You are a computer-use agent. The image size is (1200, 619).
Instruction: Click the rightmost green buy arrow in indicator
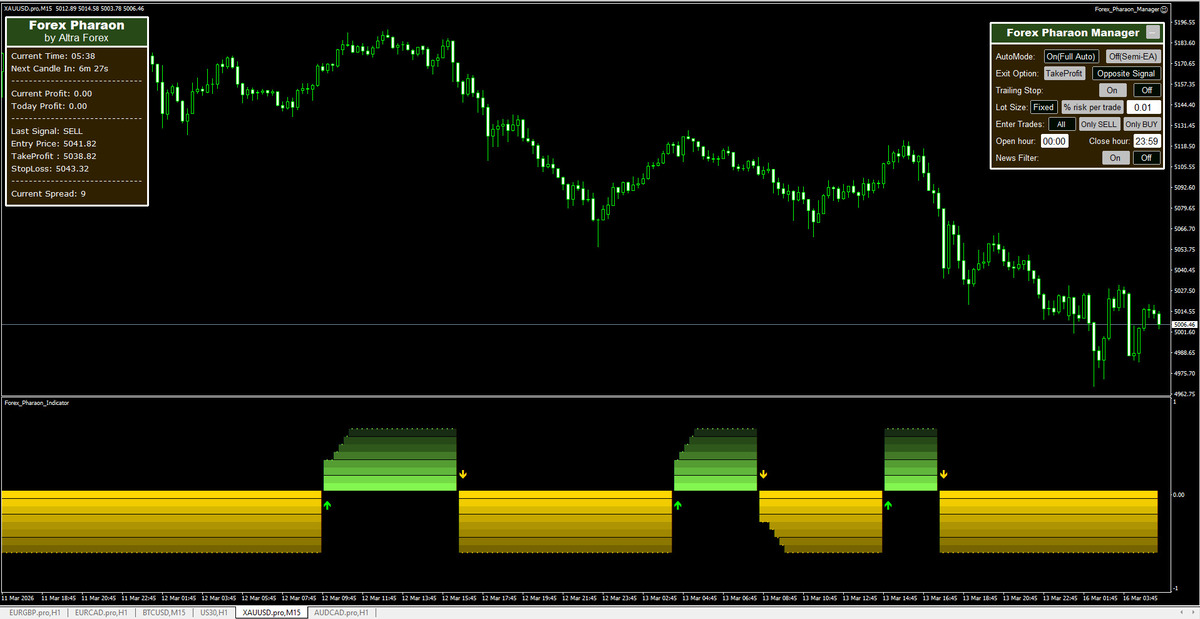[889, 506]
